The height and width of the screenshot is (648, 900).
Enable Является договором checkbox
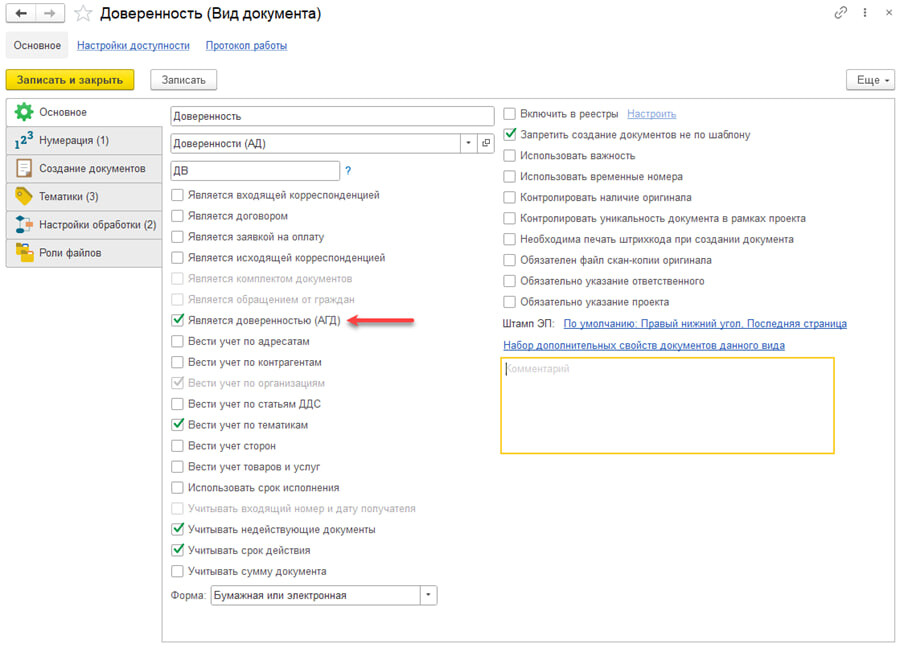(178, 216)
